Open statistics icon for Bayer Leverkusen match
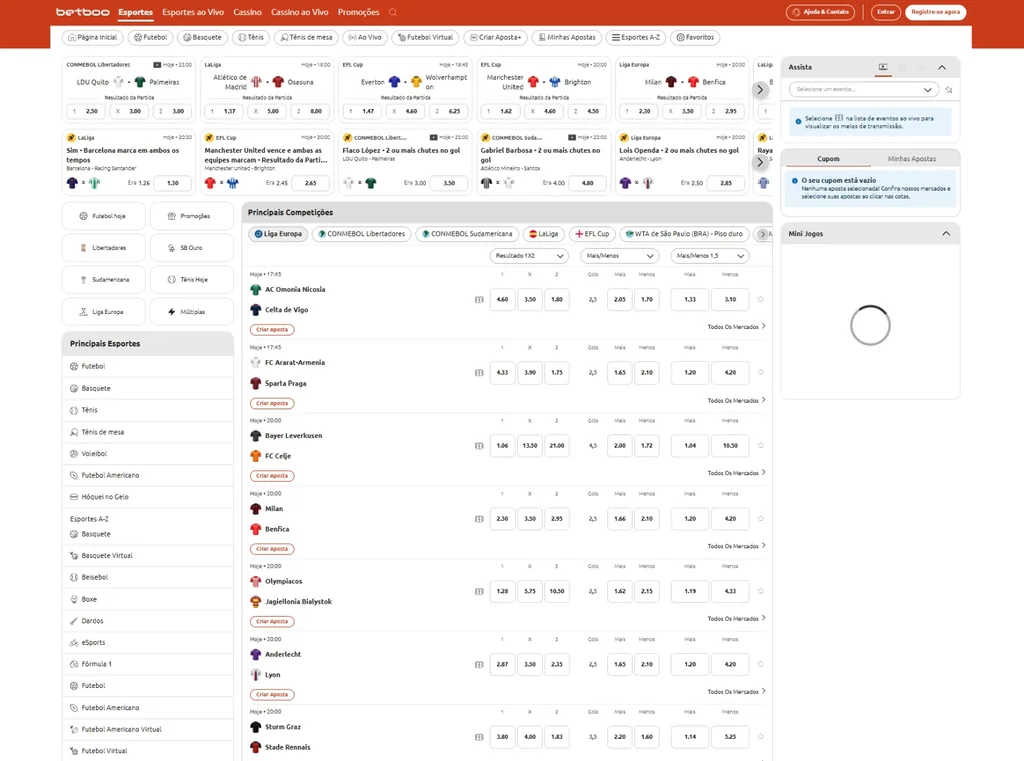The image size is (1024, 761). coord(479,445)
